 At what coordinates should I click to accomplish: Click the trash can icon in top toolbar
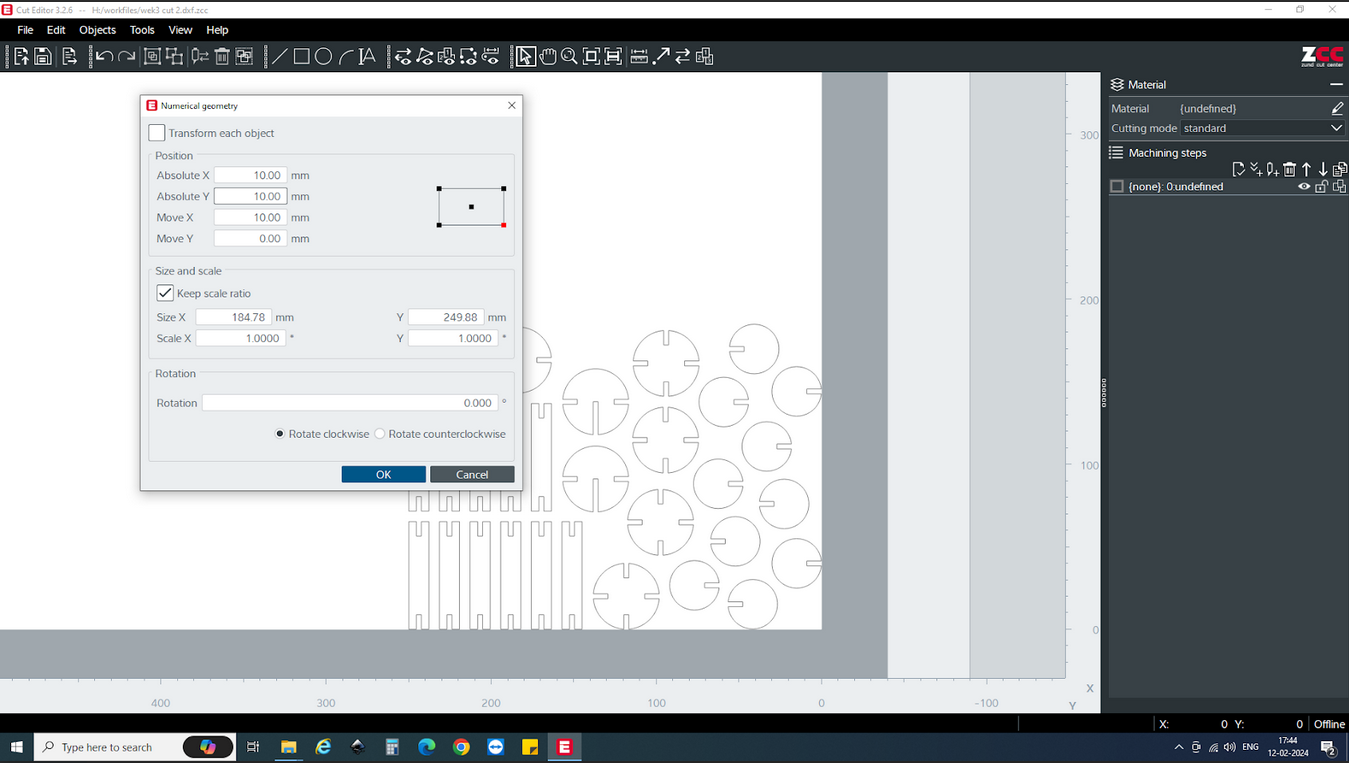pyautogui.click(x=222, y=57)
